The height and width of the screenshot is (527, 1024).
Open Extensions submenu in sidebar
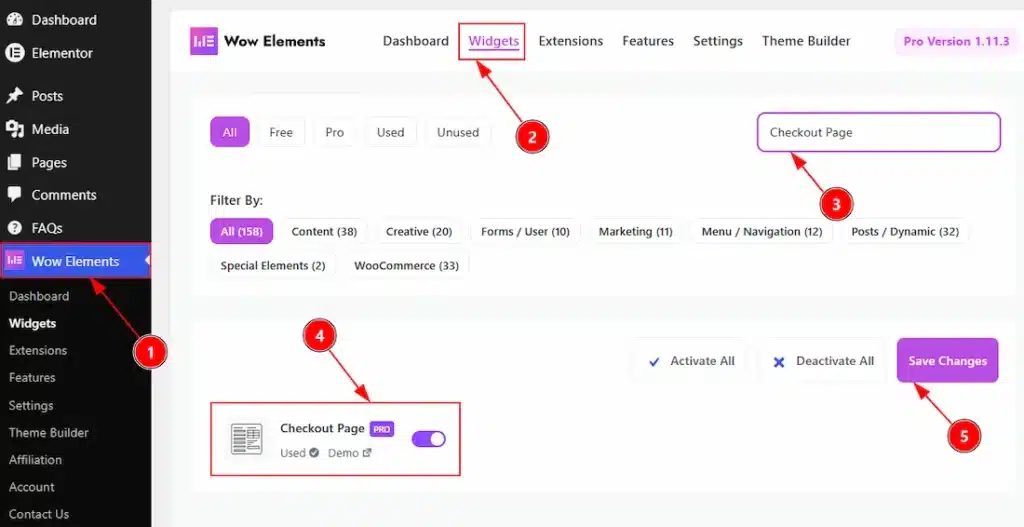[38, 350]
